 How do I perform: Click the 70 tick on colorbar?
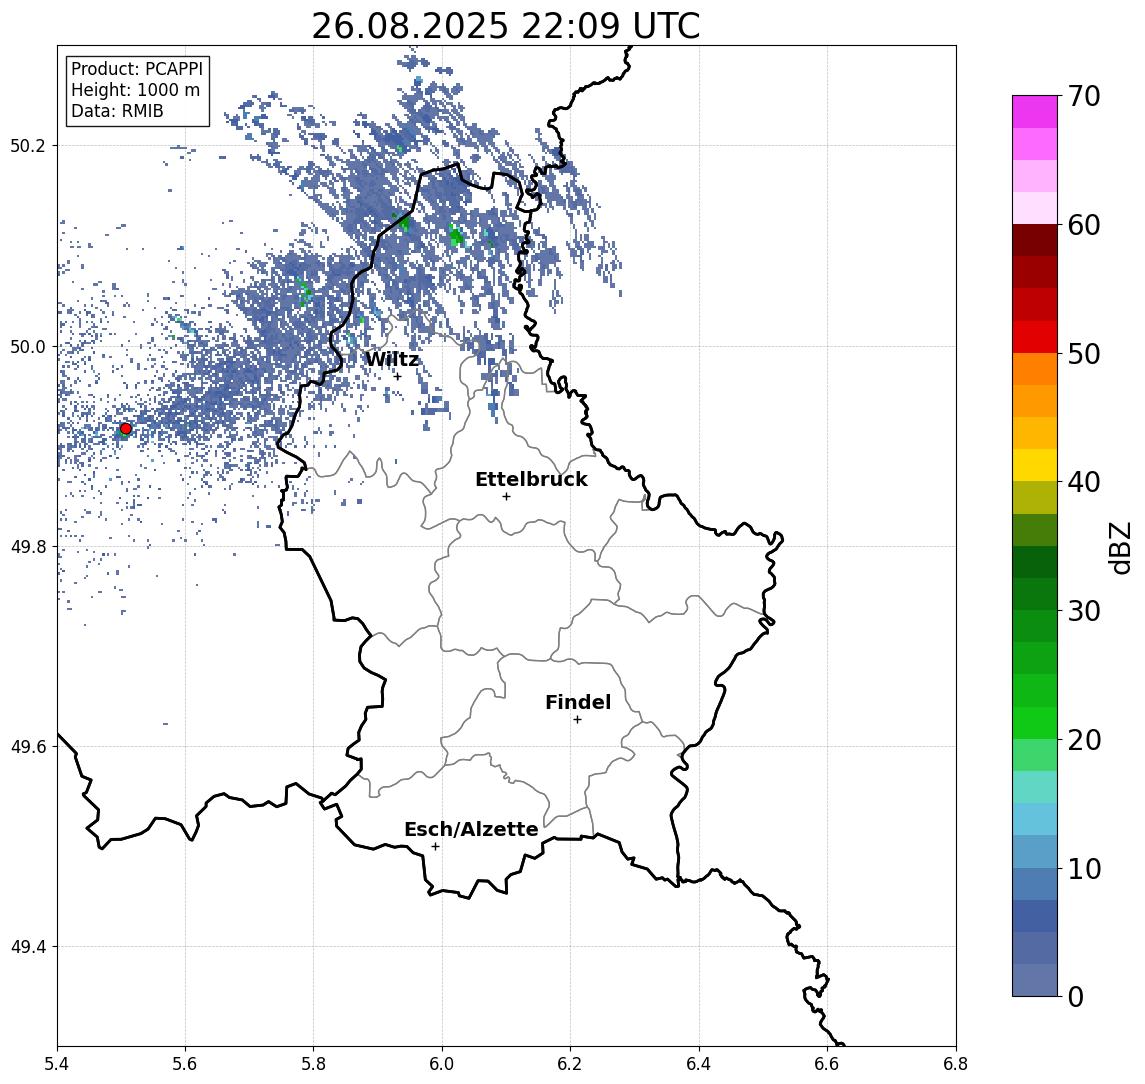coord(1084,96)
